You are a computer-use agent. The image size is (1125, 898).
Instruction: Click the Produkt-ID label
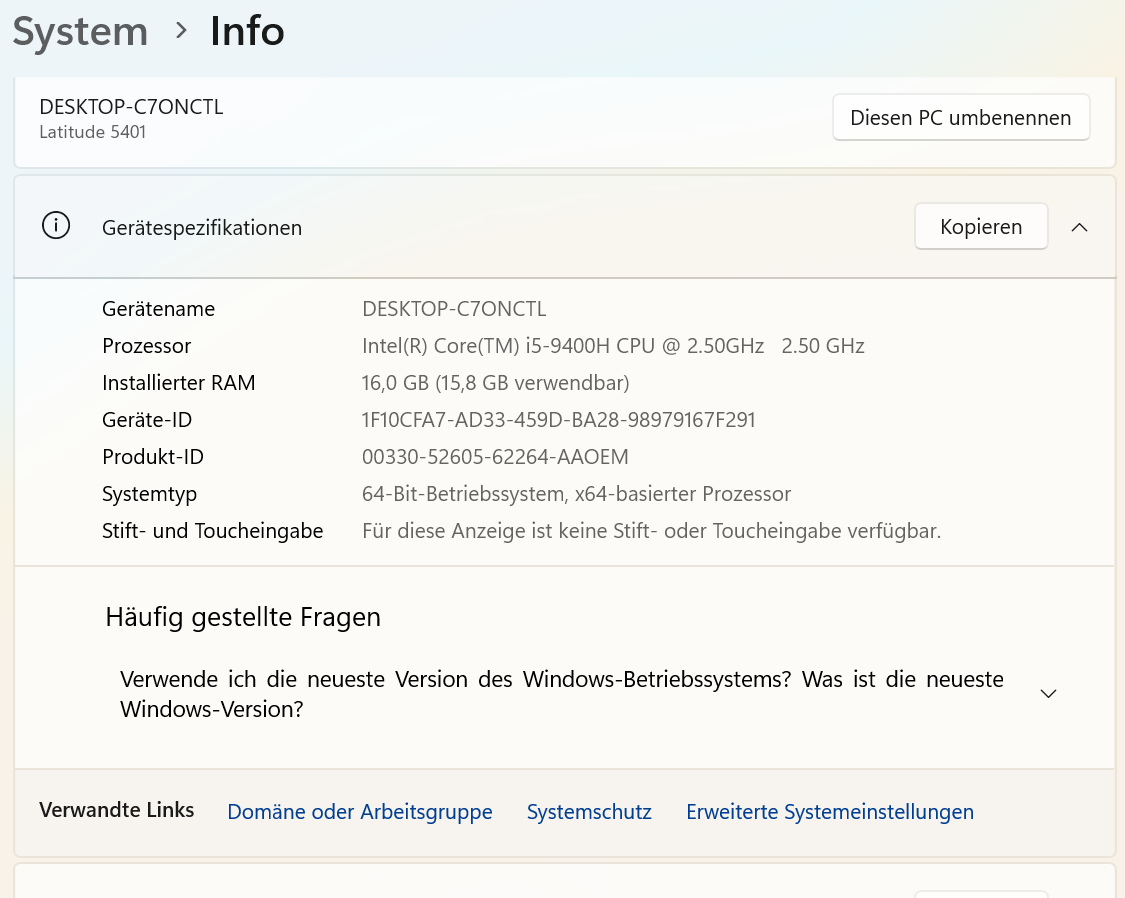pos(153,457)
